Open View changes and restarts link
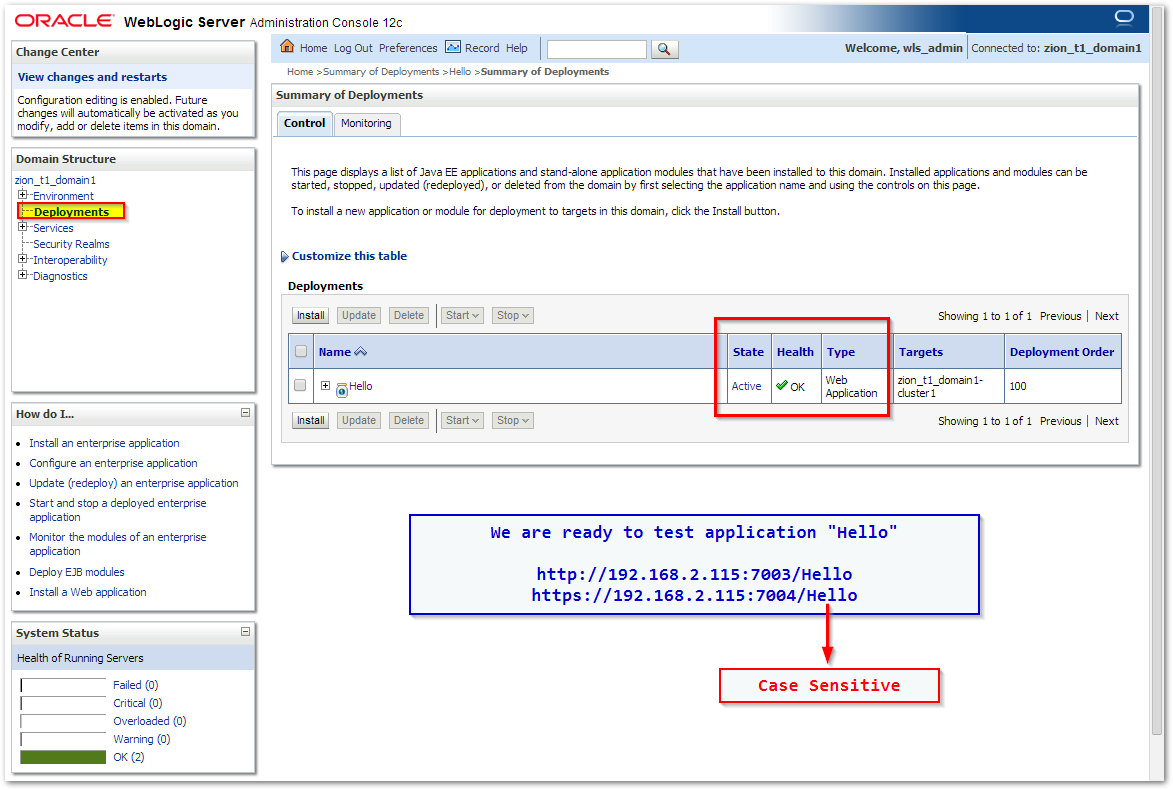This screenshot has height=790, width=1173. pos(92,77)
